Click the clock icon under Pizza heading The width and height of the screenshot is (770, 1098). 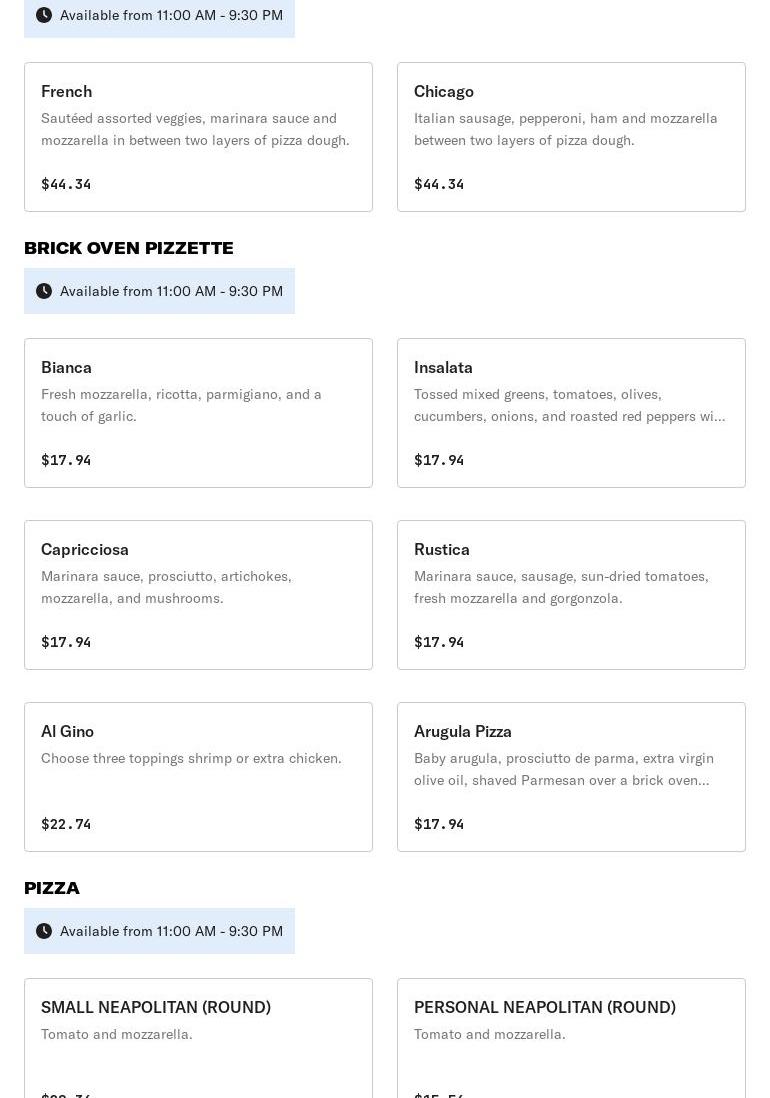[x=44, y=931]
